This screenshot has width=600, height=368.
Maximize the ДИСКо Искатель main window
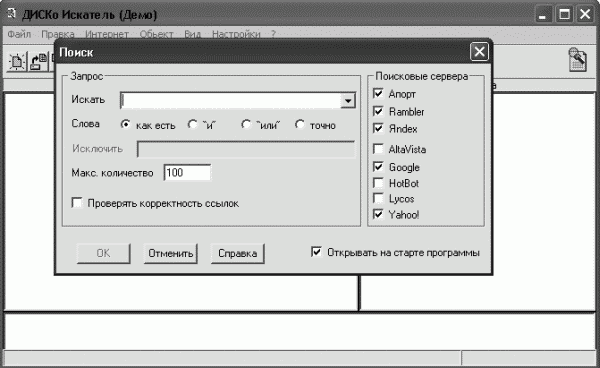pos(564,15)
